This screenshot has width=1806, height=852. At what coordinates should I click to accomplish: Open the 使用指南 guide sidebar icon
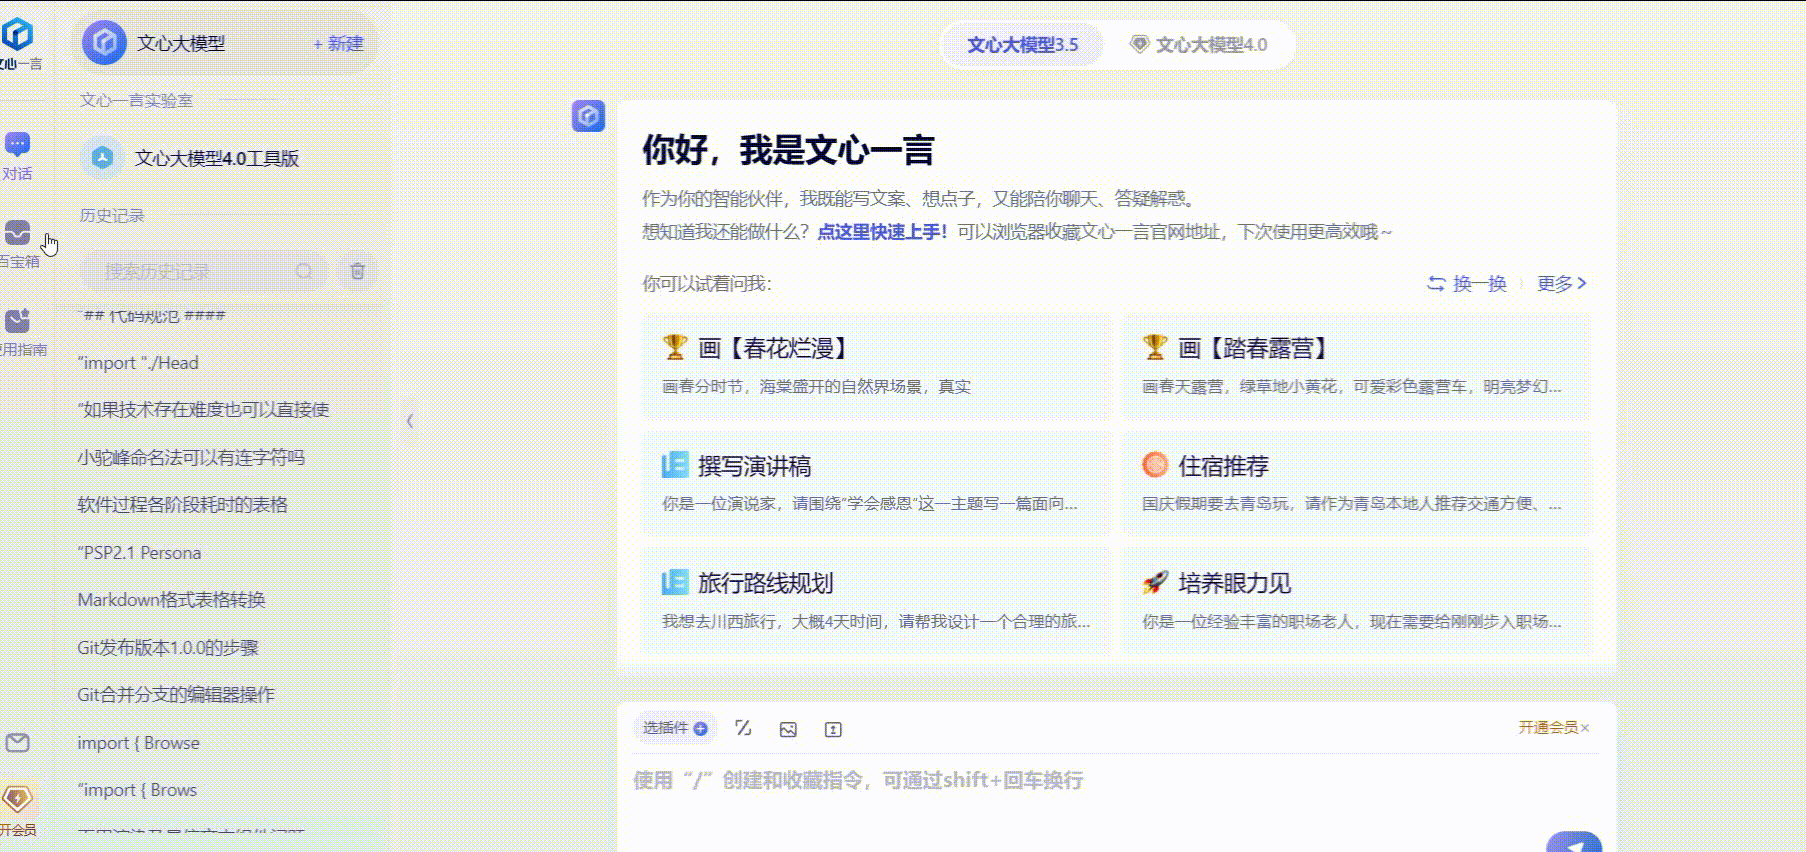pos(18,332)
